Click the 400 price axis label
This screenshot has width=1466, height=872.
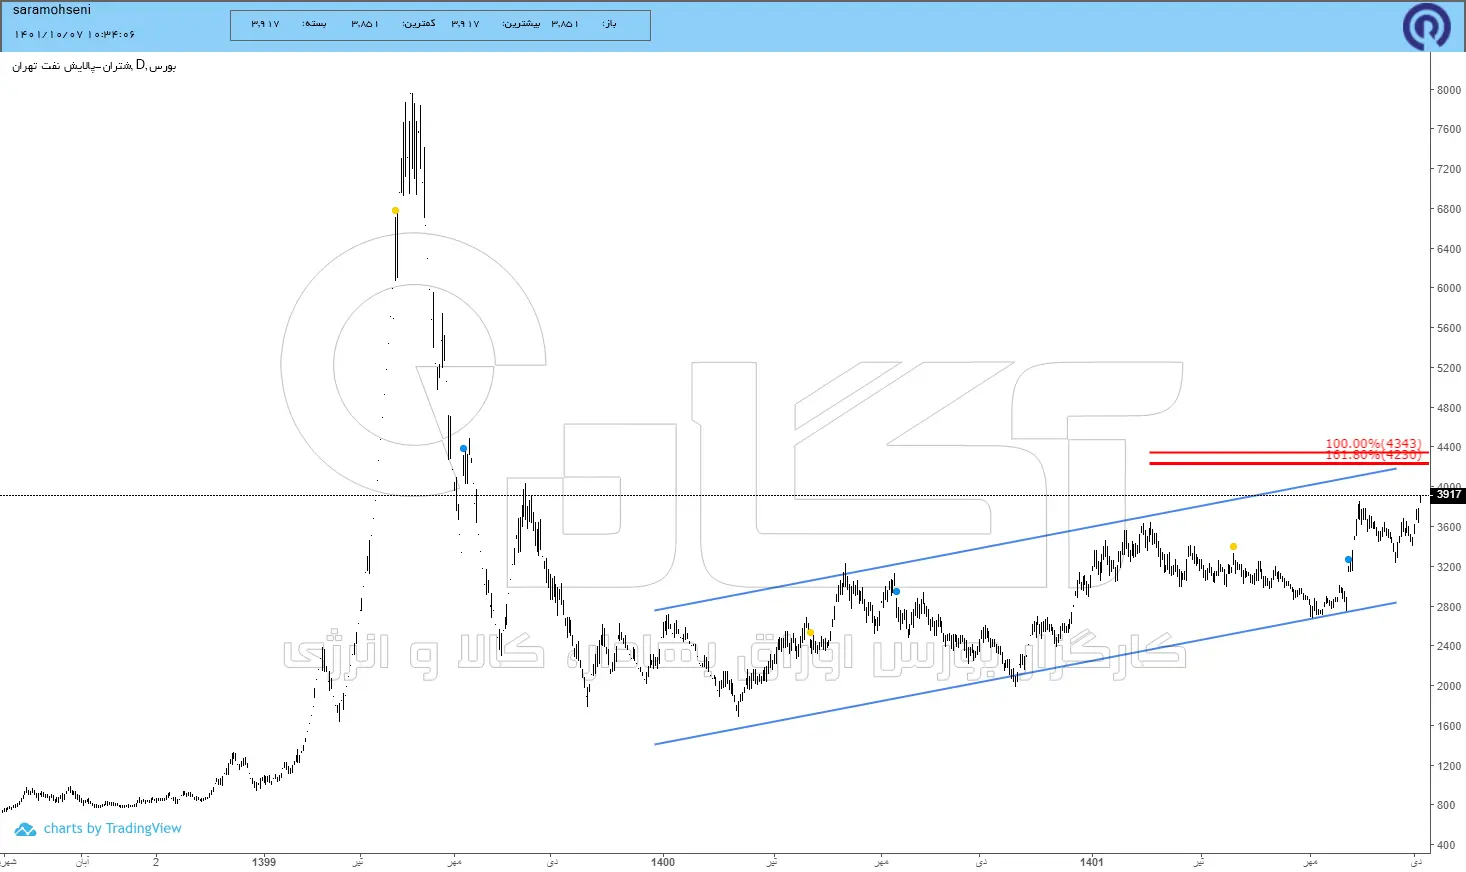click(x=1446, y=846)
